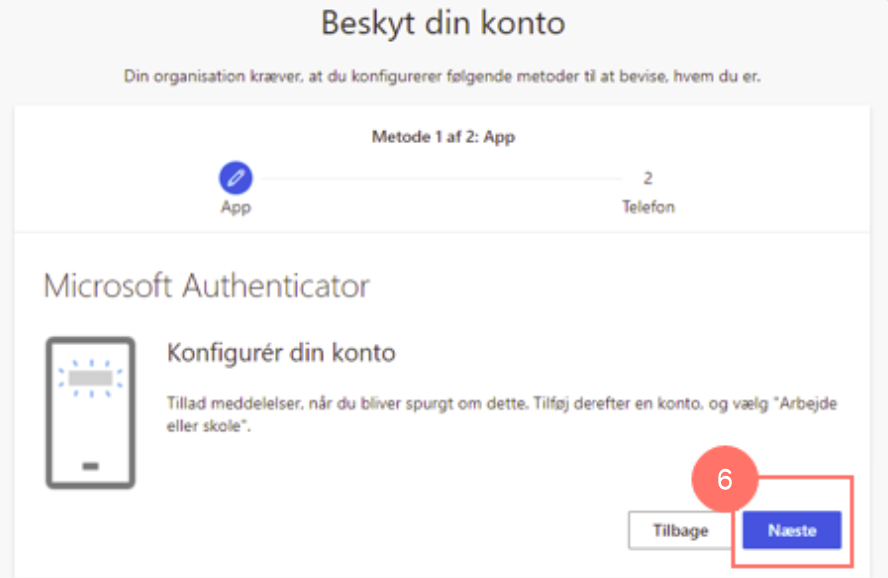Click the progress line between App and Telefon

click(x=442, y=179)
